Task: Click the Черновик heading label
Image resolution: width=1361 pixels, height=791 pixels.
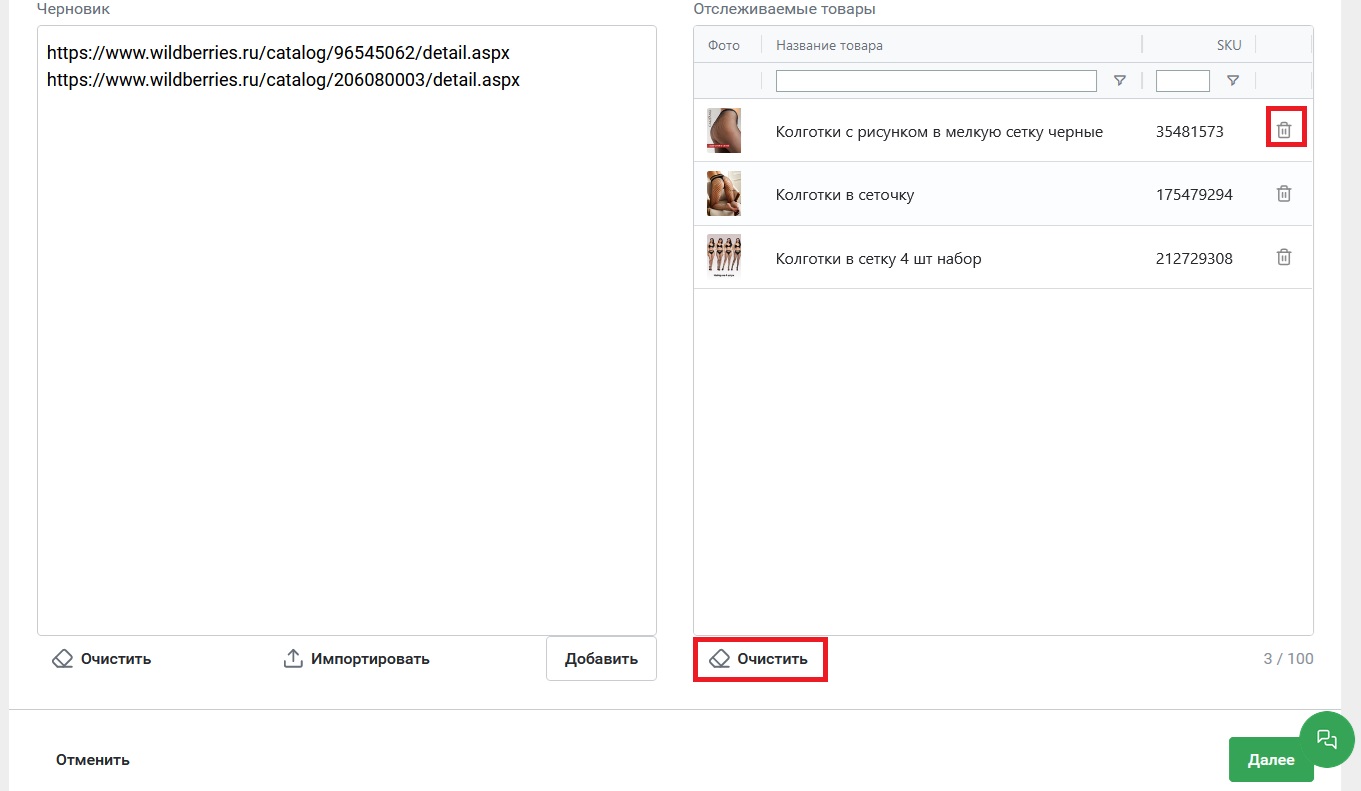Action: pyautogui.click(x=73, y=9)
